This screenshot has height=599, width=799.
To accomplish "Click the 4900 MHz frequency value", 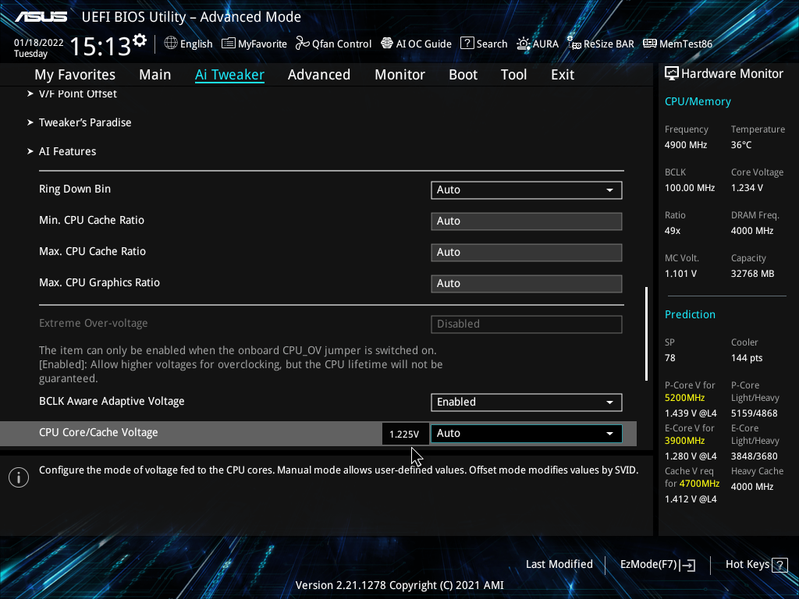I will 685,145.
